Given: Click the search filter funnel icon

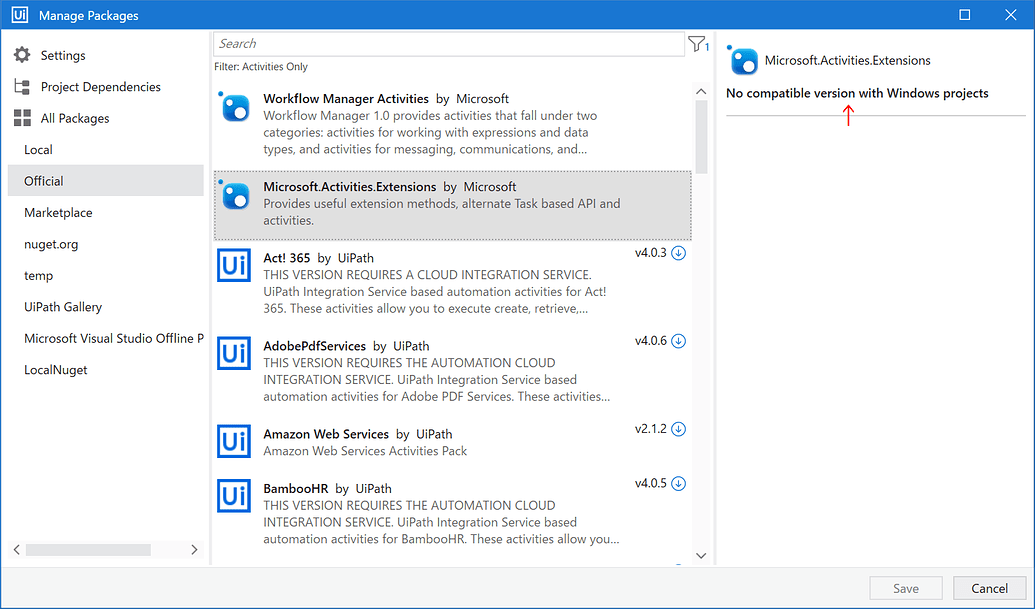Looking at the screenshot, I should (694, 44).
